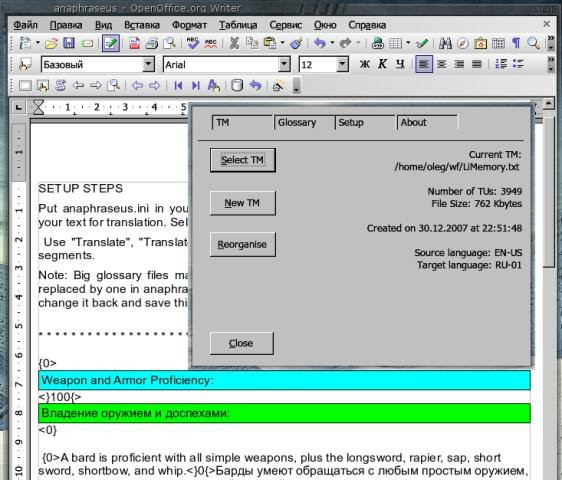Toggle nonprinting characters pilcrow icon
This screenshot has width=562, height=480.
tap(516, 43)
